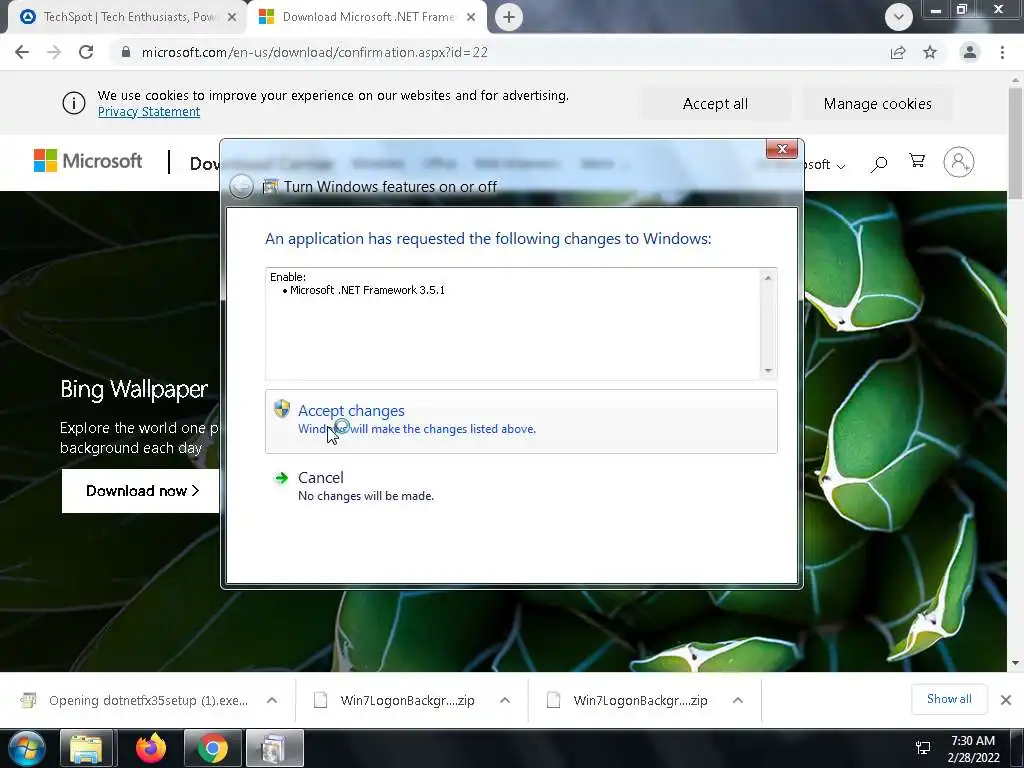Click Chrome icon in the taskbar
The height and width of the screenshot is (768, 1024).
[x=212, y=748]
